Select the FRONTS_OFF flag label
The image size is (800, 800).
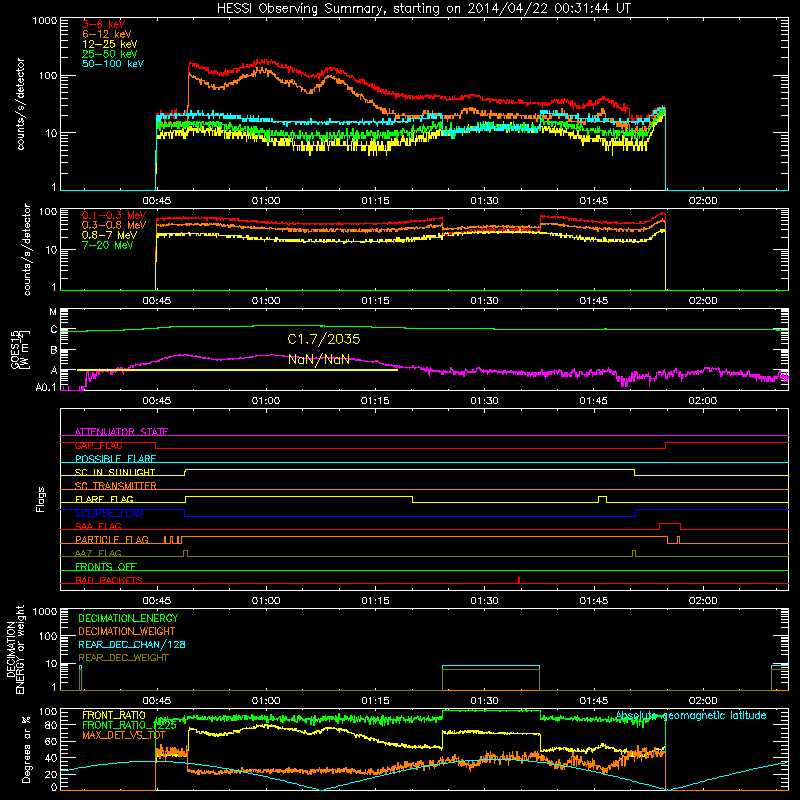pos(106,567)
